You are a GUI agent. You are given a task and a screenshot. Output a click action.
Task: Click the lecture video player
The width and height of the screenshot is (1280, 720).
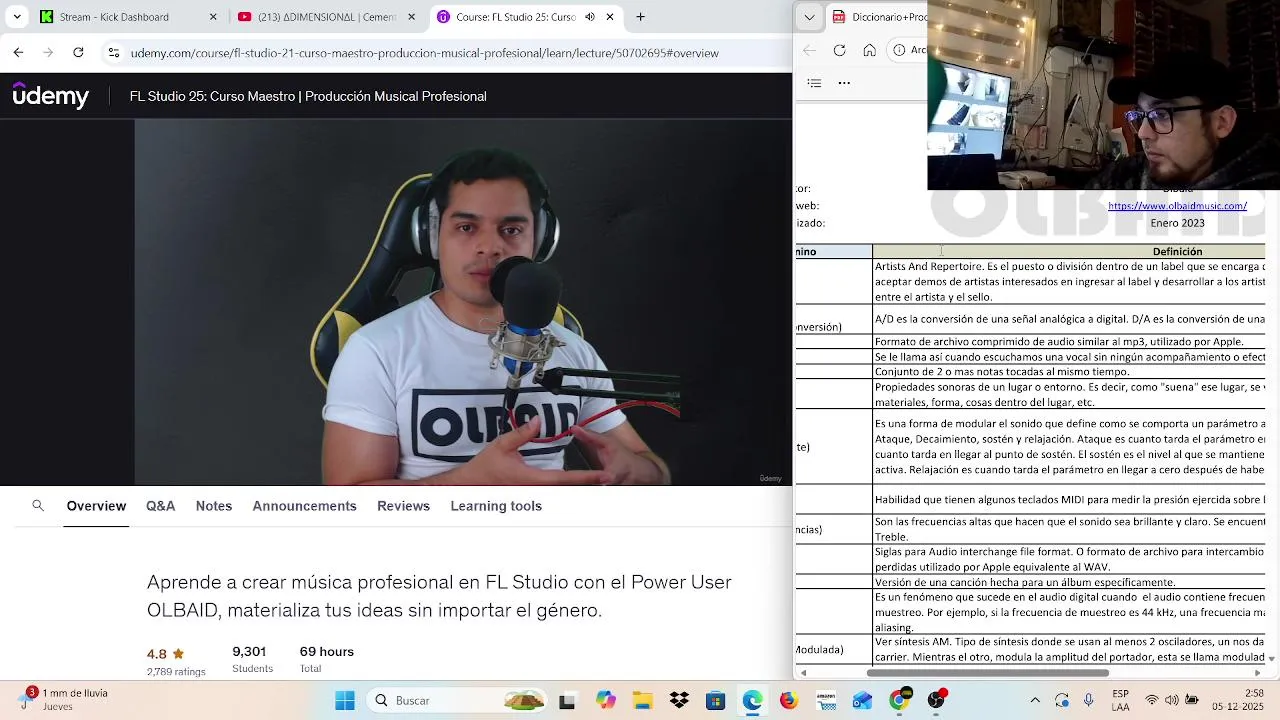[464, 303]
